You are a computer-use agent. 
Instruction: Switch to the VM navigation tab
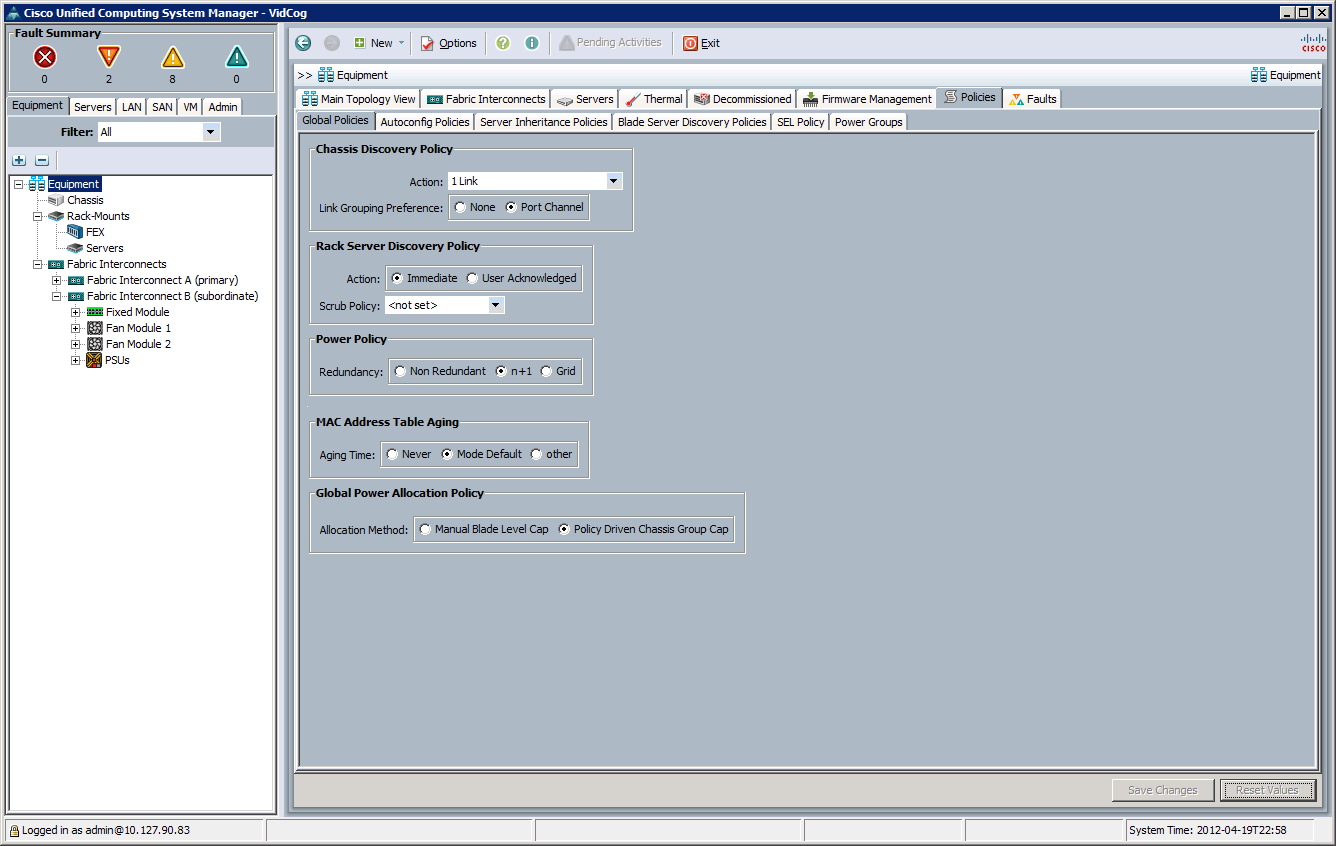190,107
